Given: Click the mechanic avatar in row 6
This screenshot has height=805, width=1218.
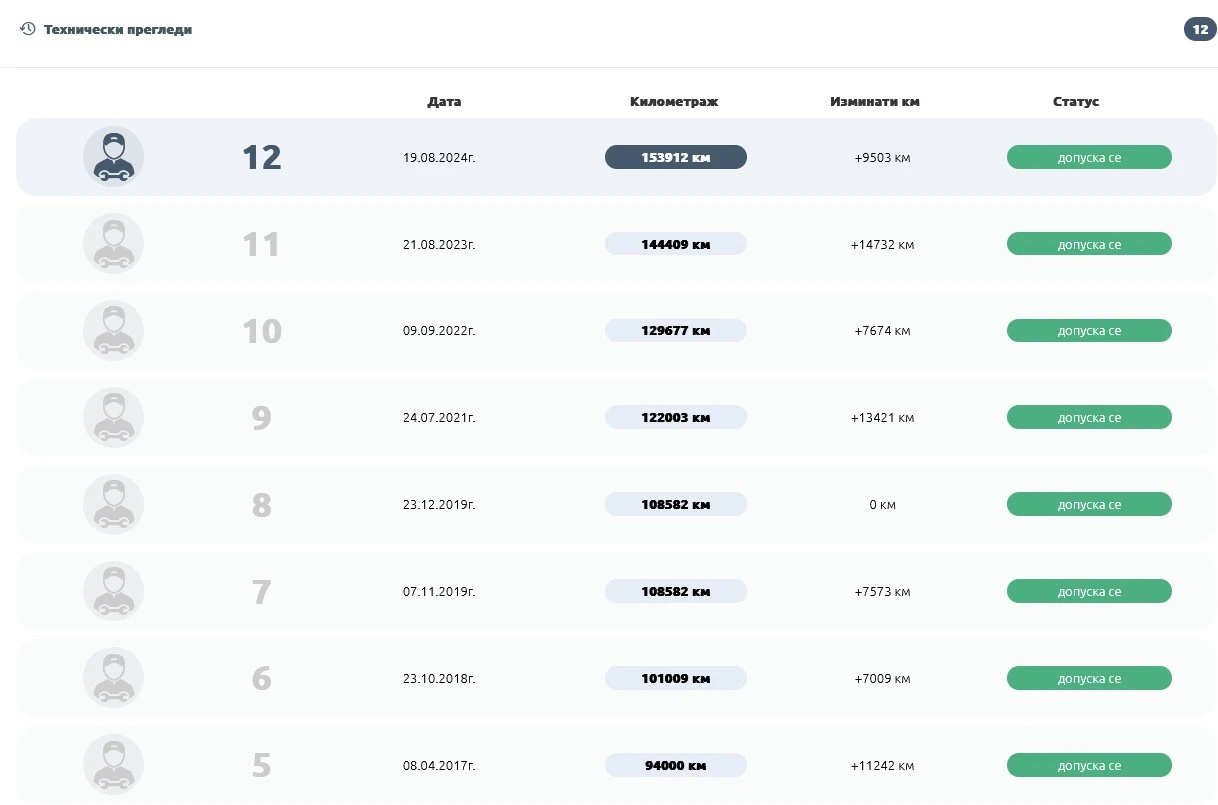Looking at the screenshot, I should (113, 679).
